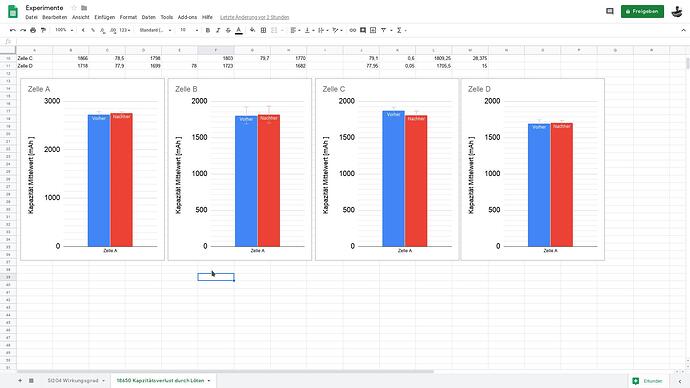This screenshot has height=388, width=690.
Task: Click the red Nachher bar in Zelle B
Action: pyautogui.click(x=269, y=181)
